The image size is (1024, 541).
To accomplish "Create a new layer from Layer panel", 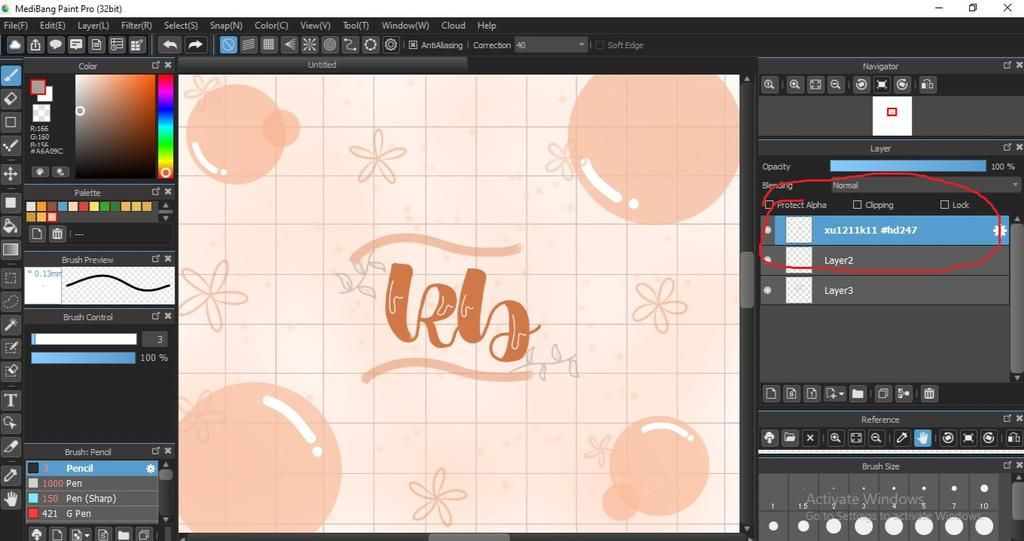I will coord(771,393).
